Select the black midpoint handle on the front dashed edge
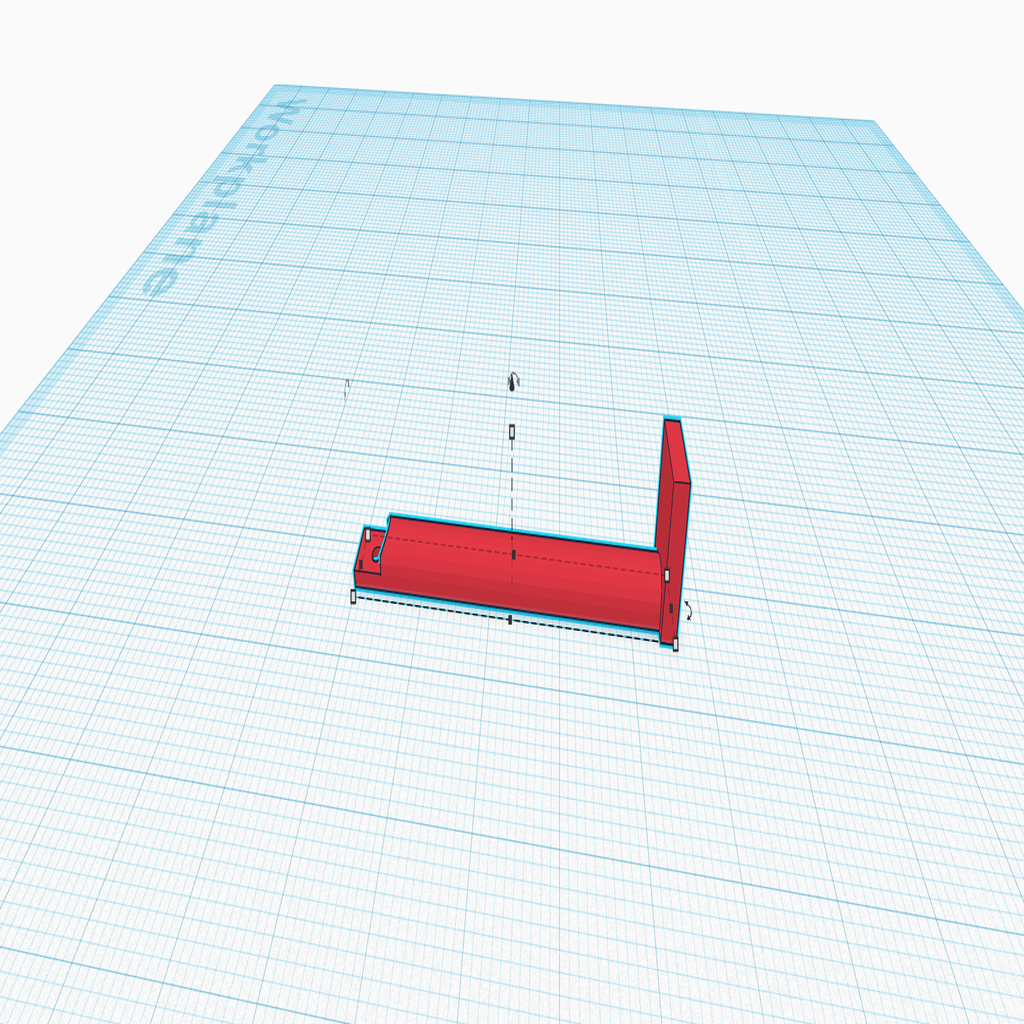Screen dimensions: 1024x1024 coord(510,619)
